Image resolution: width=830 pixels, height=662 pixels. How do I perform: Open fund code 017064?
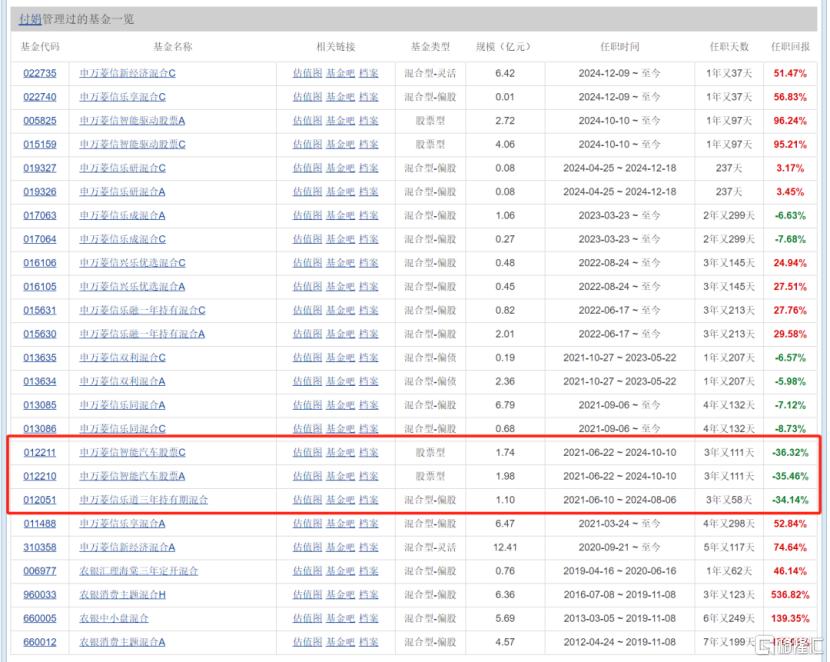point(40,239)
